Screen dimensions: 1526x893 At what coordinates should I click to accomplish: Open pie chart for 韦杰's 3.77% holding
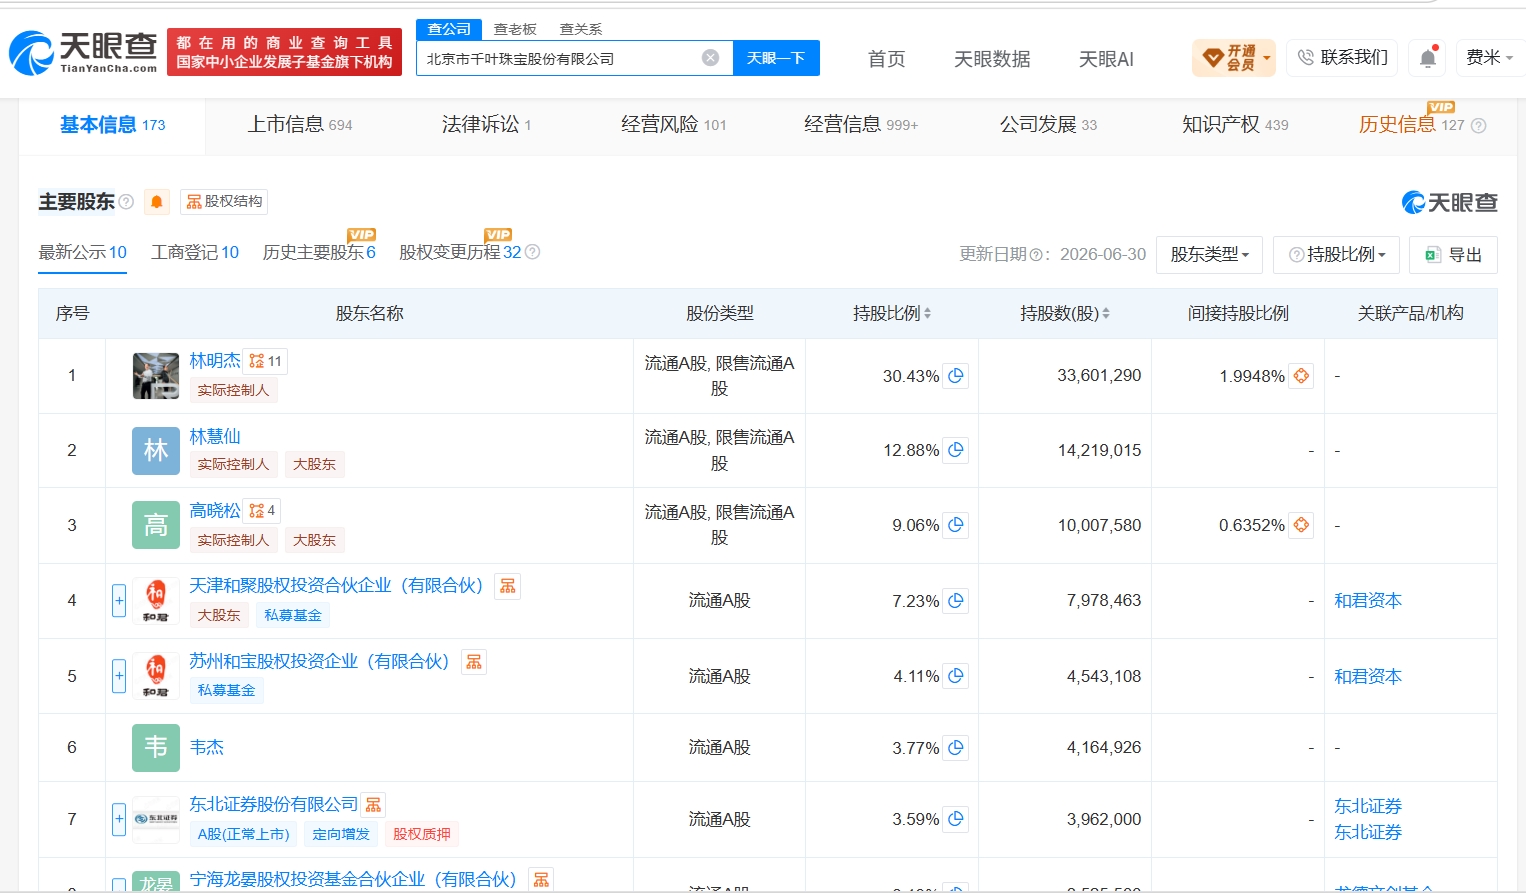[956, 748]
